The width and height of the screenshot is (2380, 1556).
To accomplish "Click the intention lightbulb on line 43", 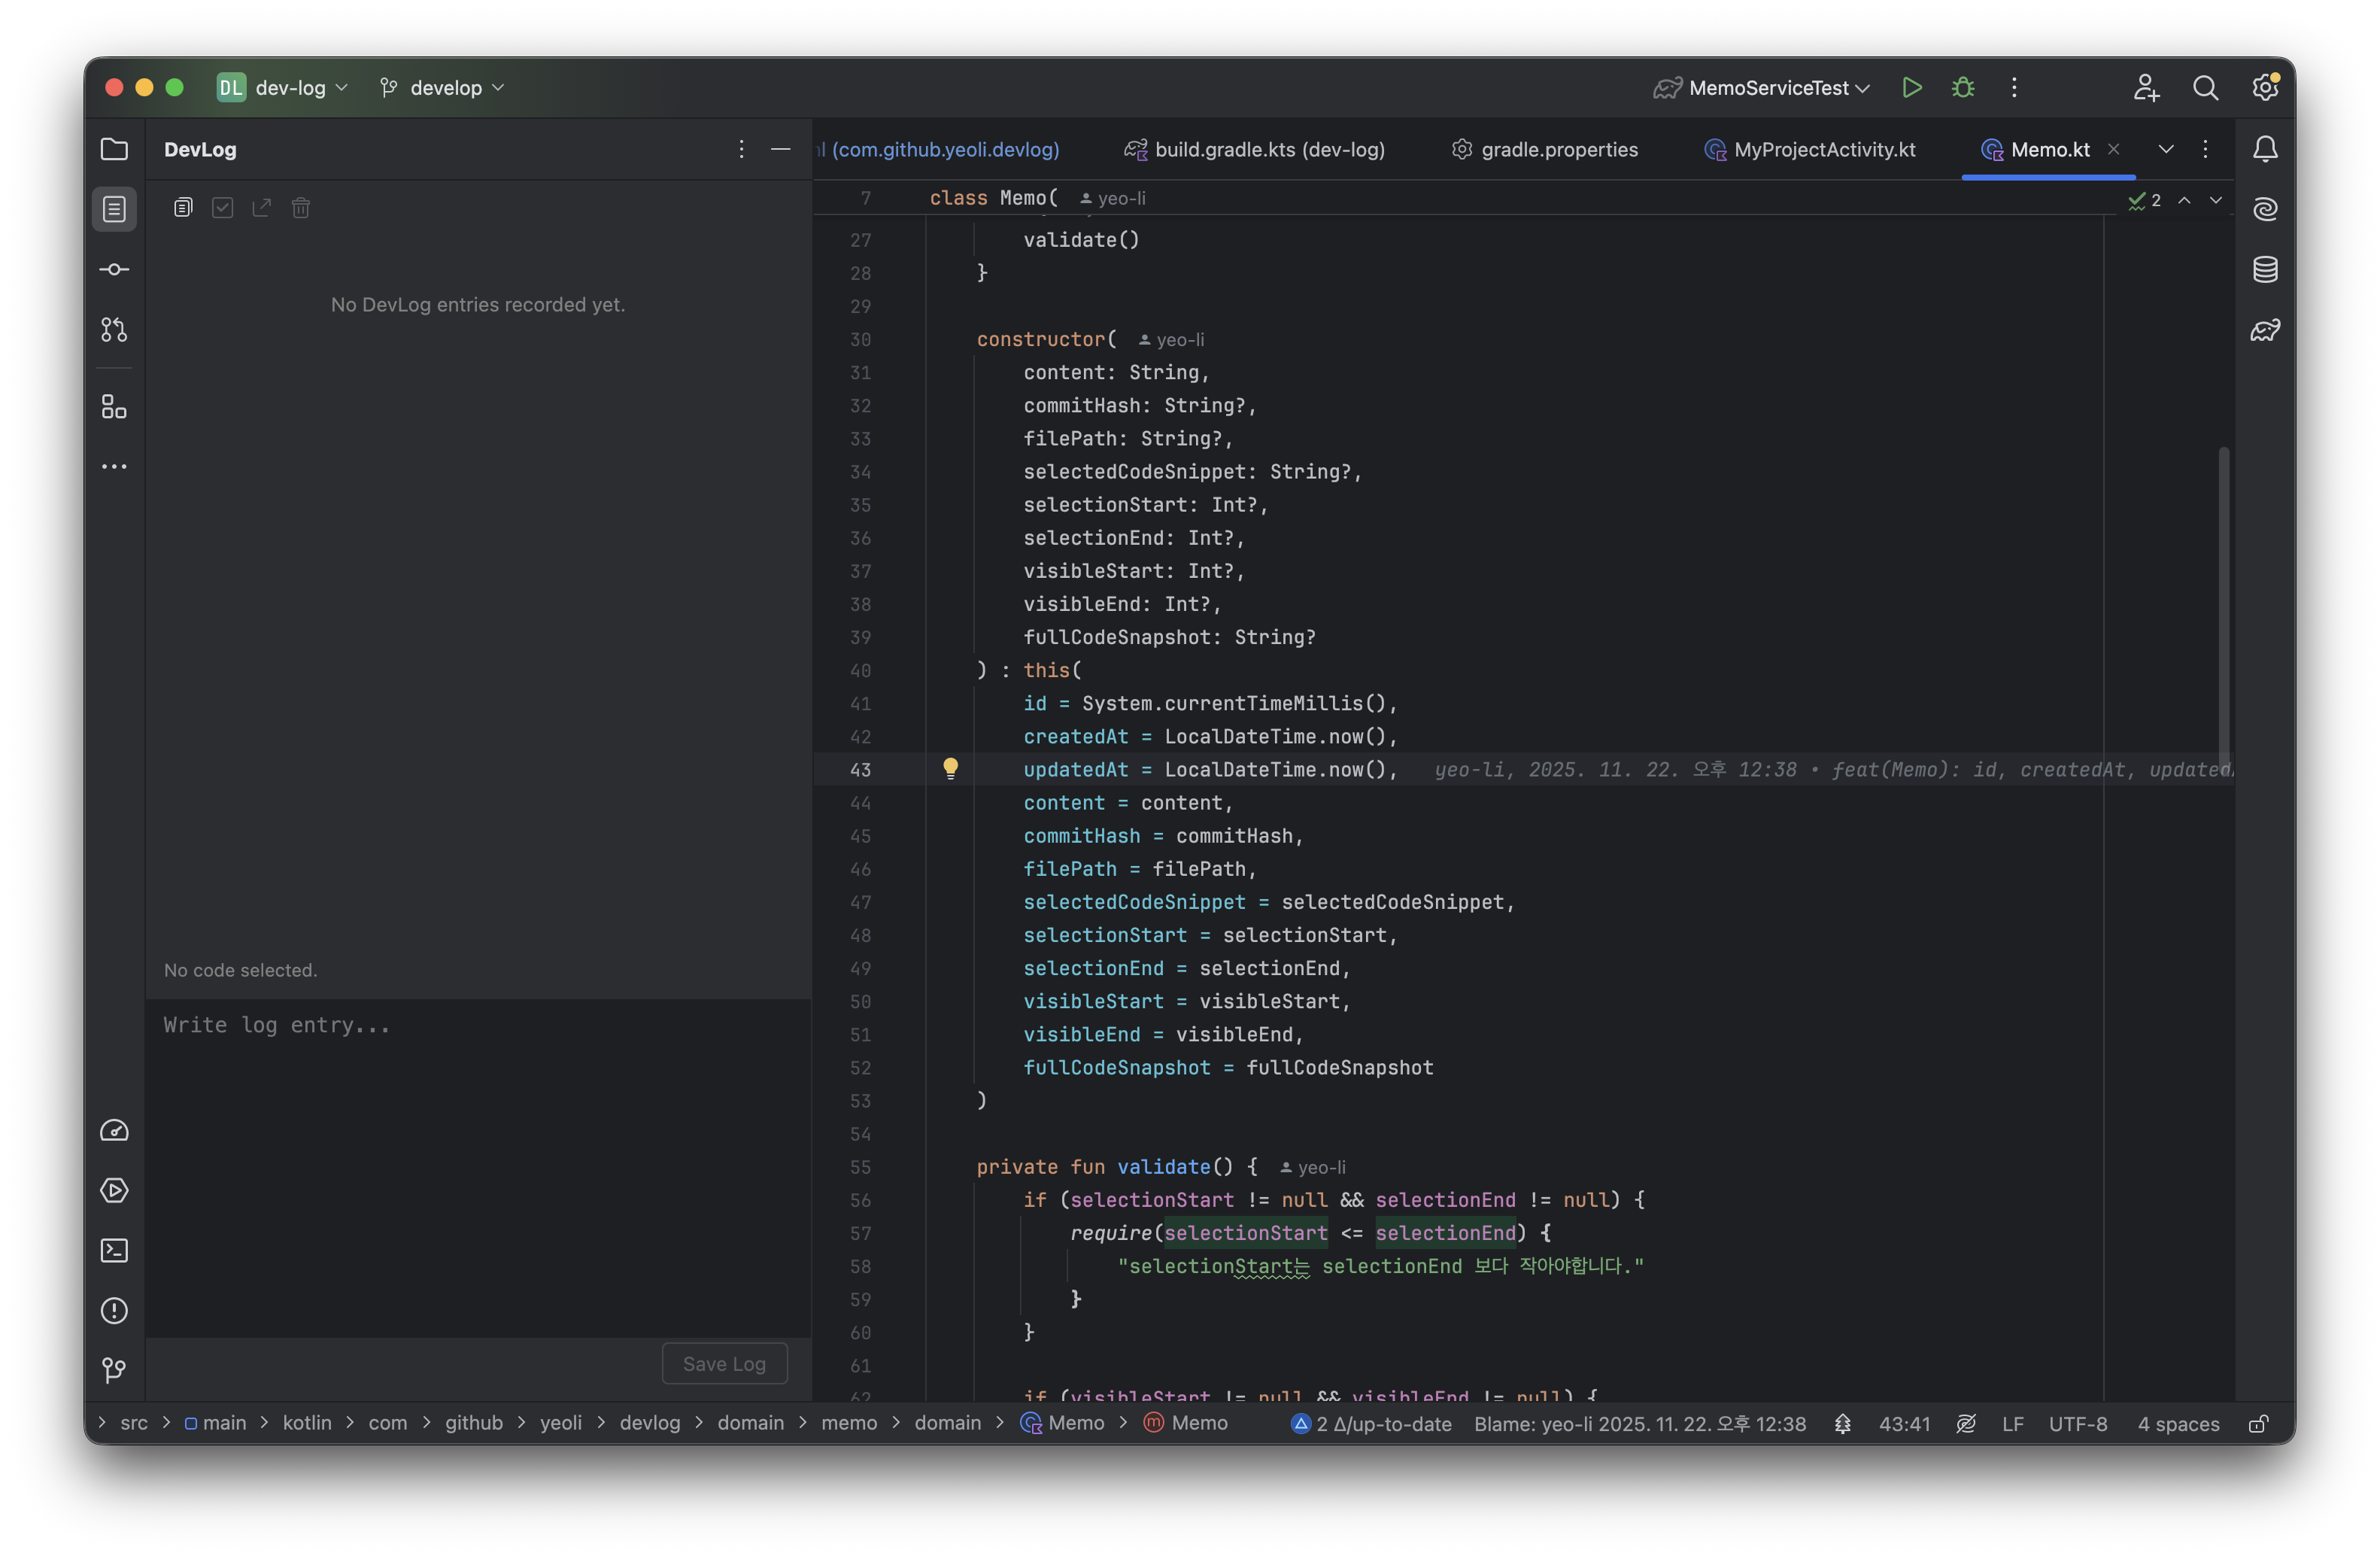I will click(950, 768).
